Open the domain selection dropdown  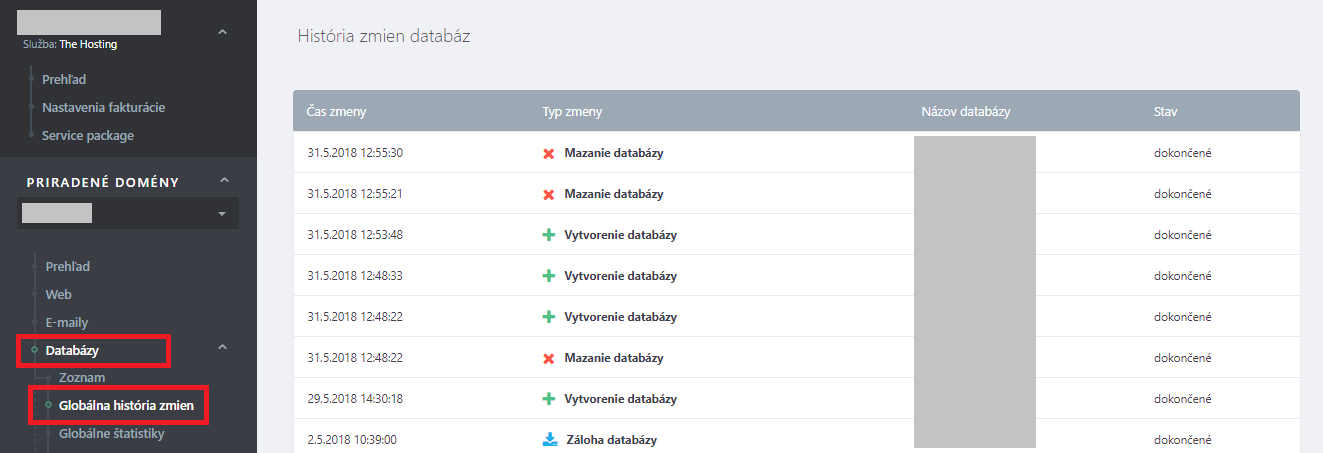[221, 214]
